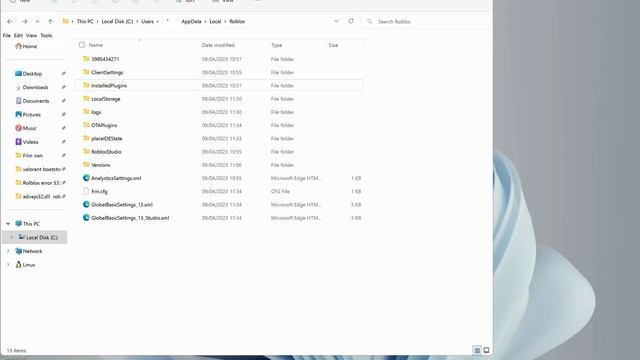Image resolution: width=640 pixels, height=360 pixels.
Task: Open Music quick access item
Action: [26, 128]
